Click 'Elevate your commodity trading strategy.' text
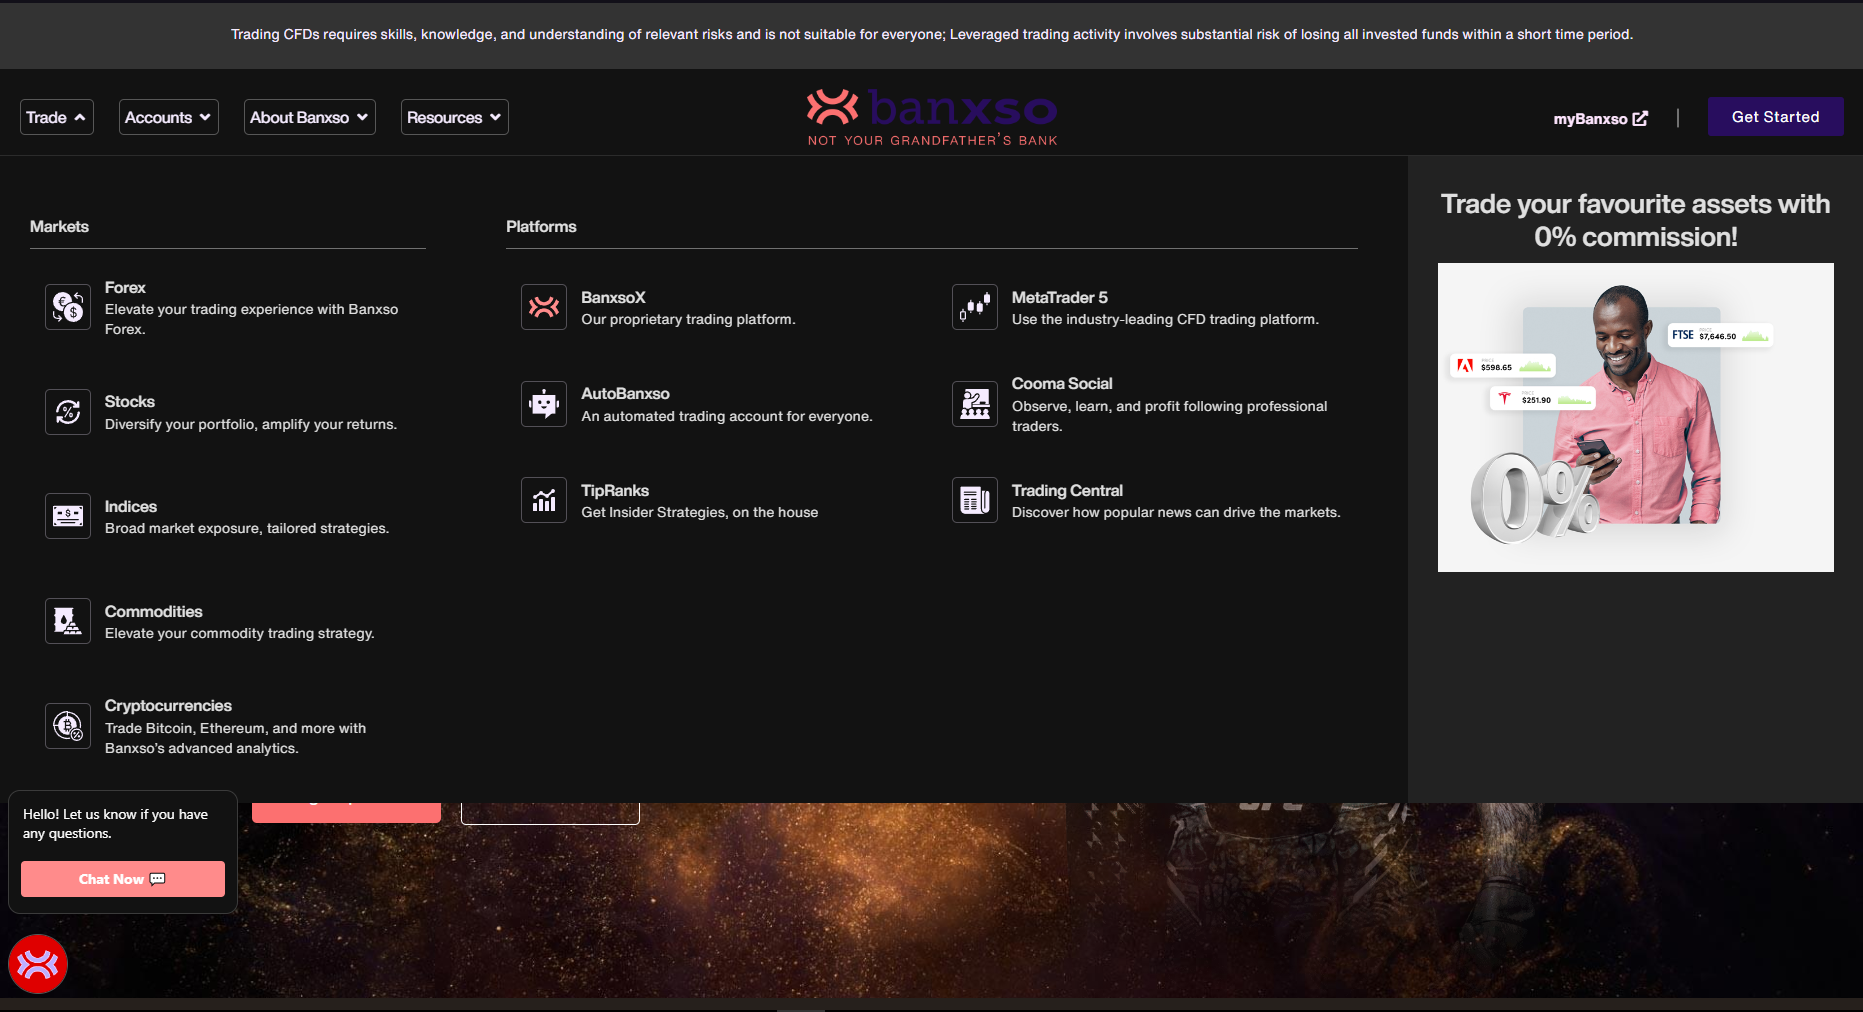The height and width of the screenshot is (1012, 1863). [240, 633]
